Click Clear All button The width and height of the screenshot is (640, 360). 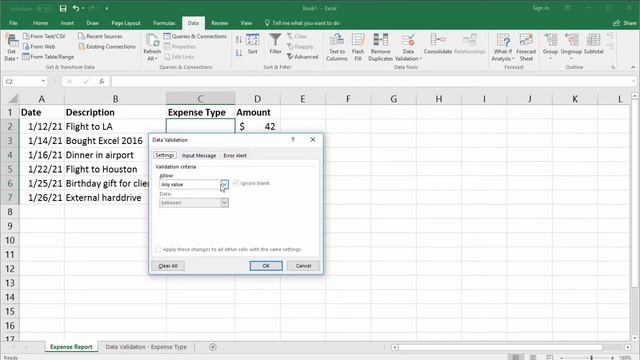[168, 266]
